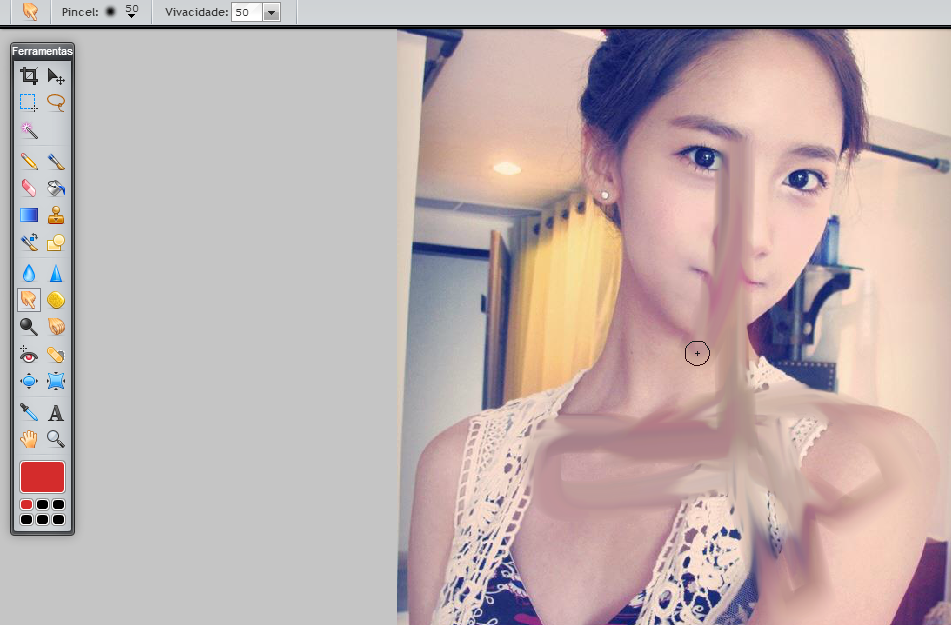Click the Ferramentas panel title bar

[44, 50]
